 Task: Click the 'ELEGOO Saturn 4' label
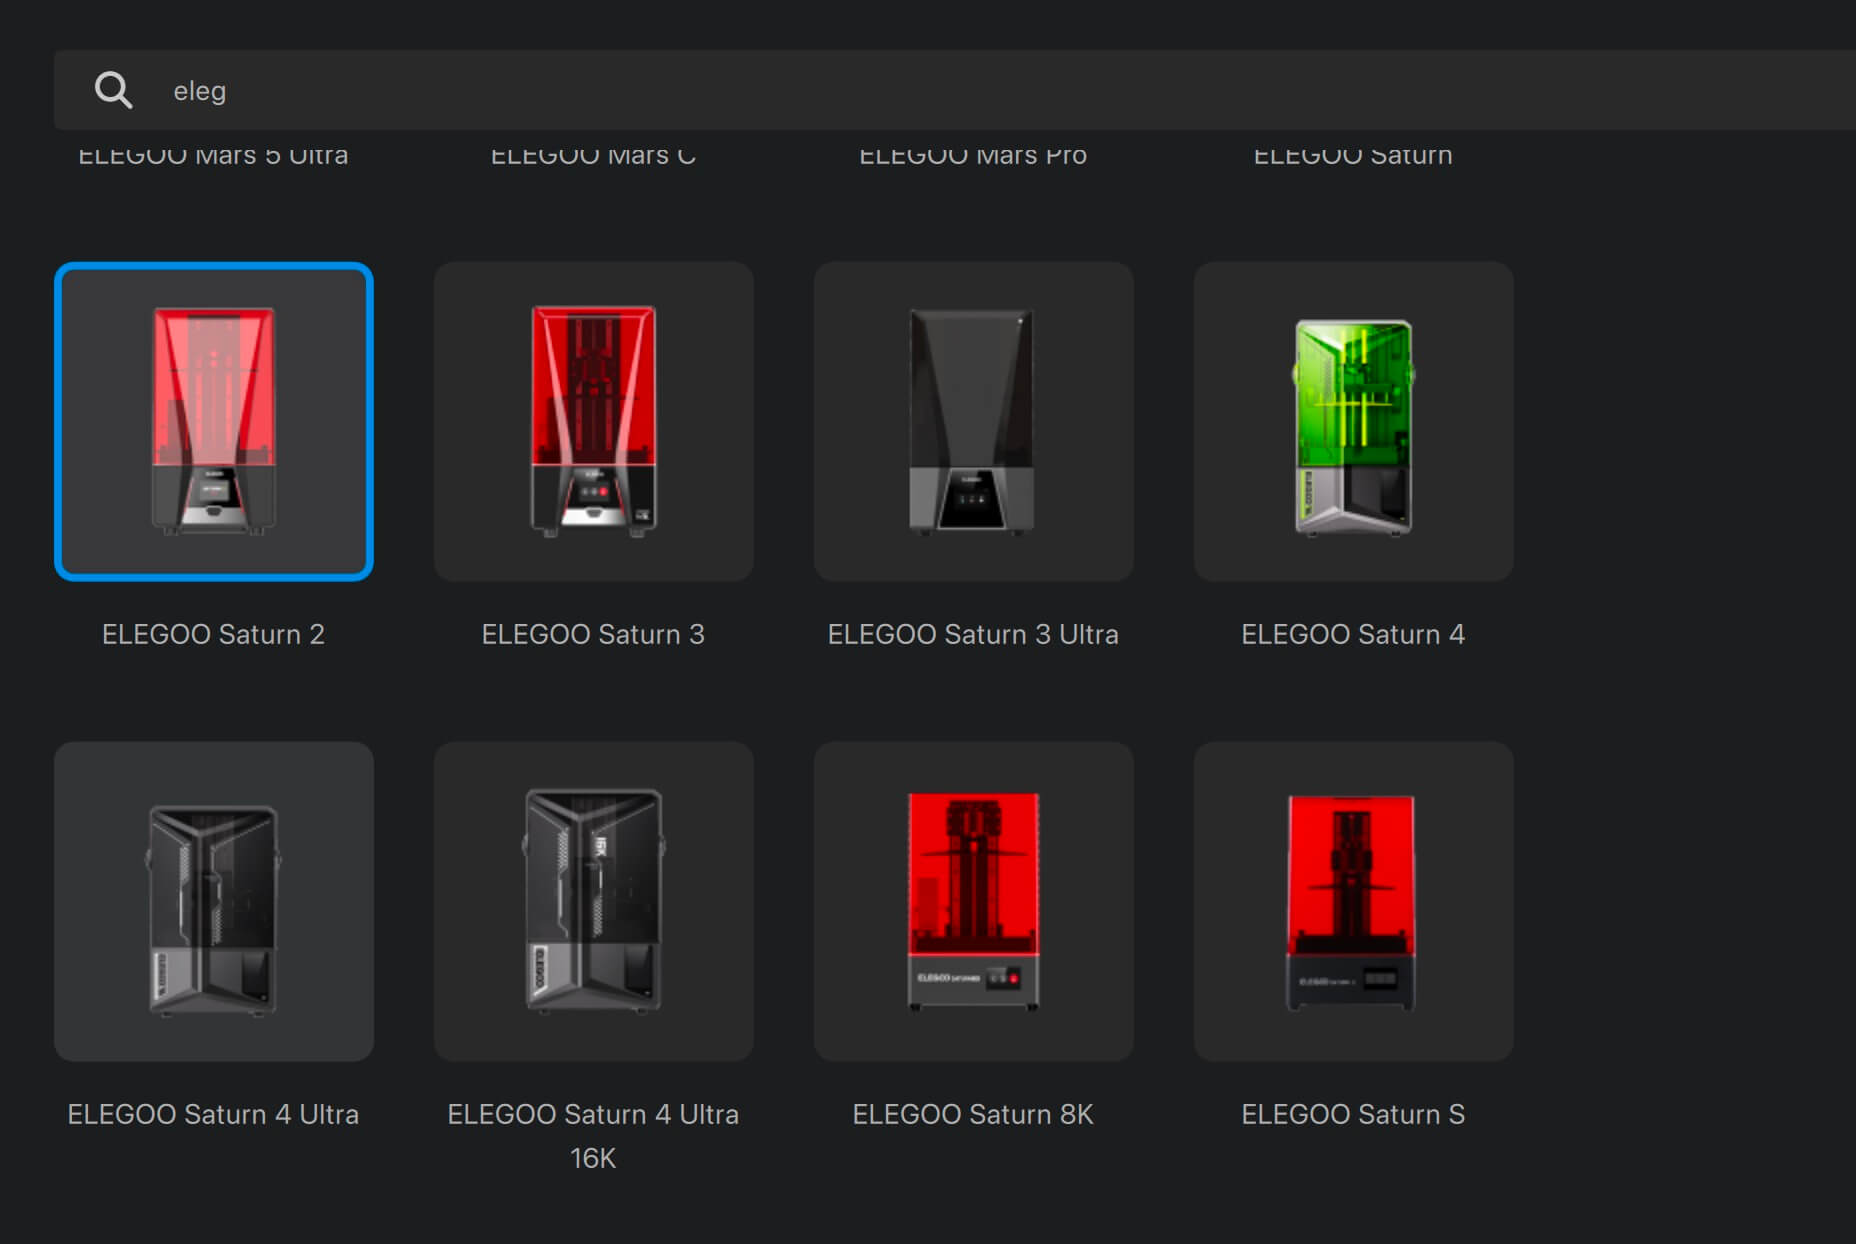(1354, 634)
